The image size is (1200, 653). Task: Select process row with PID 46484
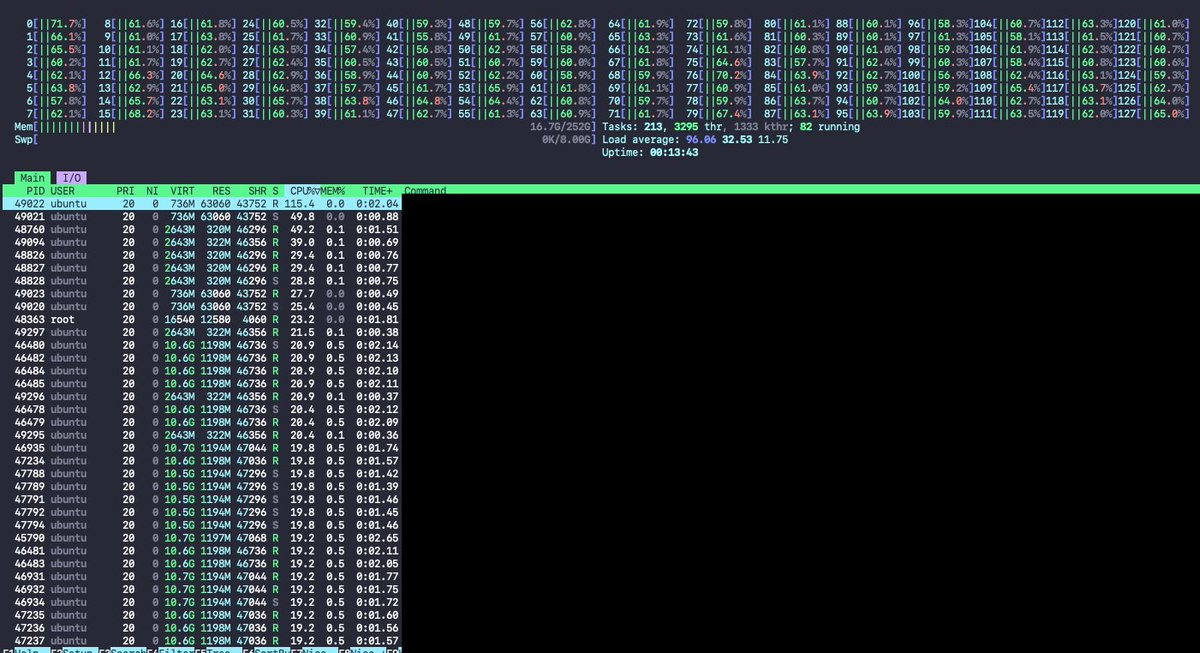200,372
